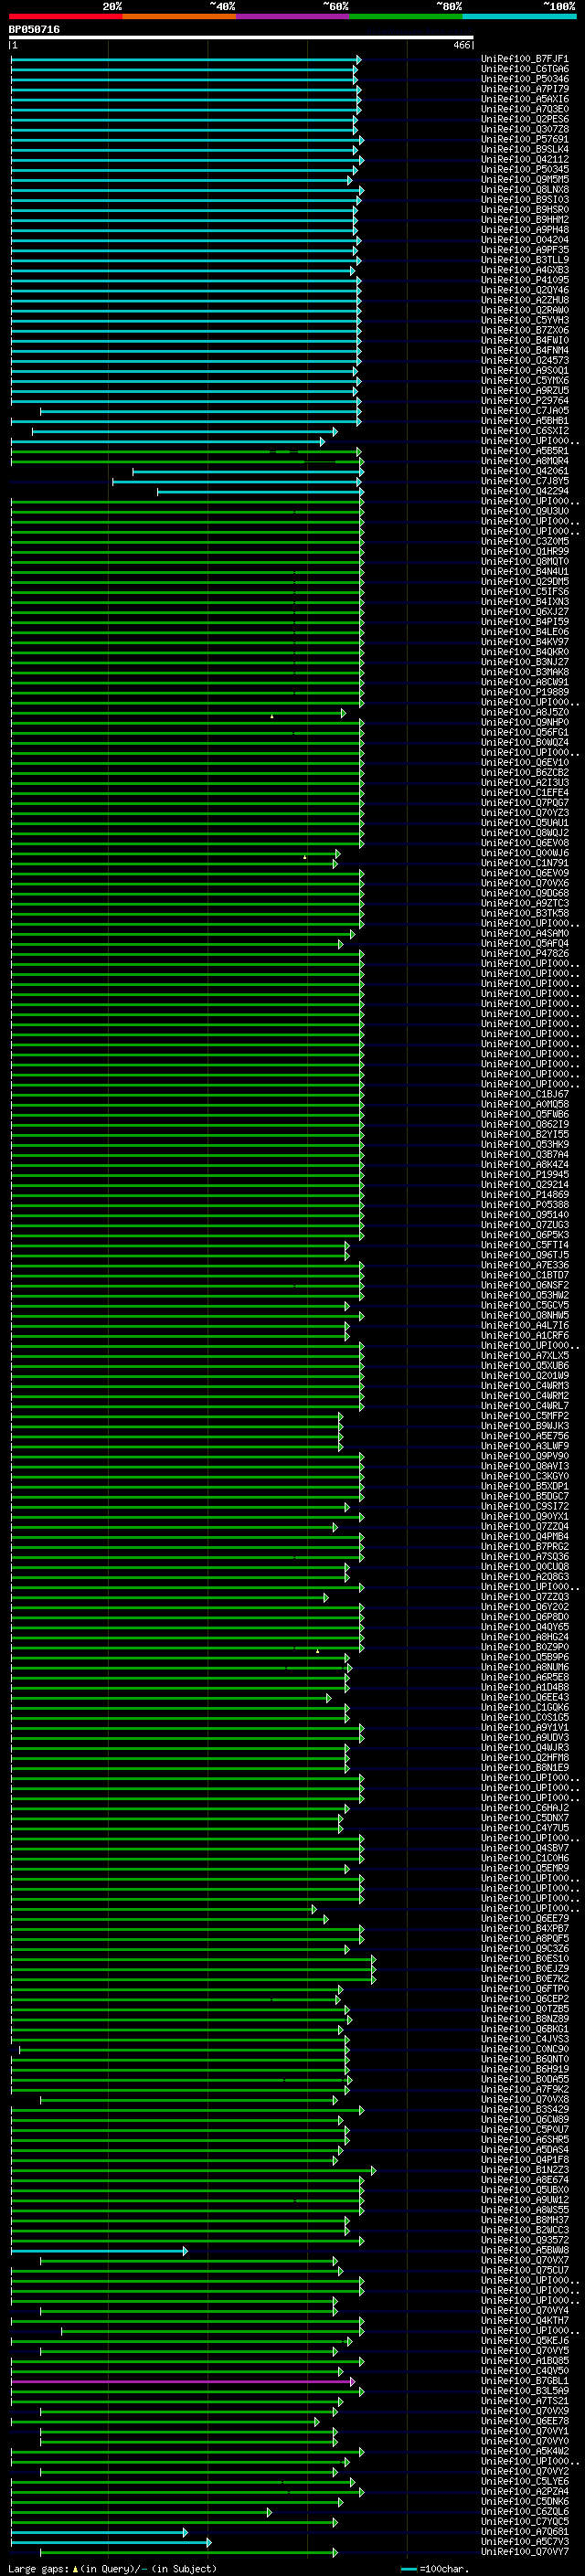Open hit UniRef100_Q42294
This screenshot has width=585, height=2576.
pyautogui.click(x=524, y=491)
